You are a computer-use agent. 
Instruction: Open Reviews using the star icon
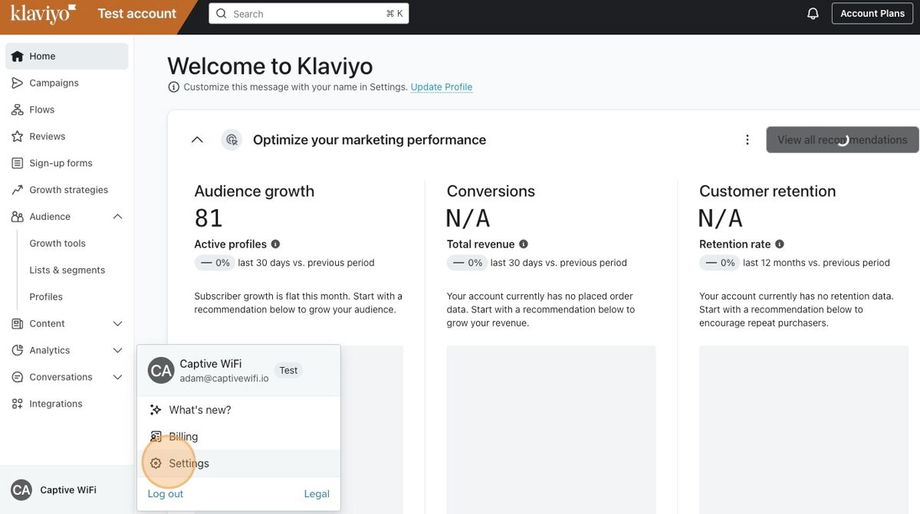tap(17, 137)
